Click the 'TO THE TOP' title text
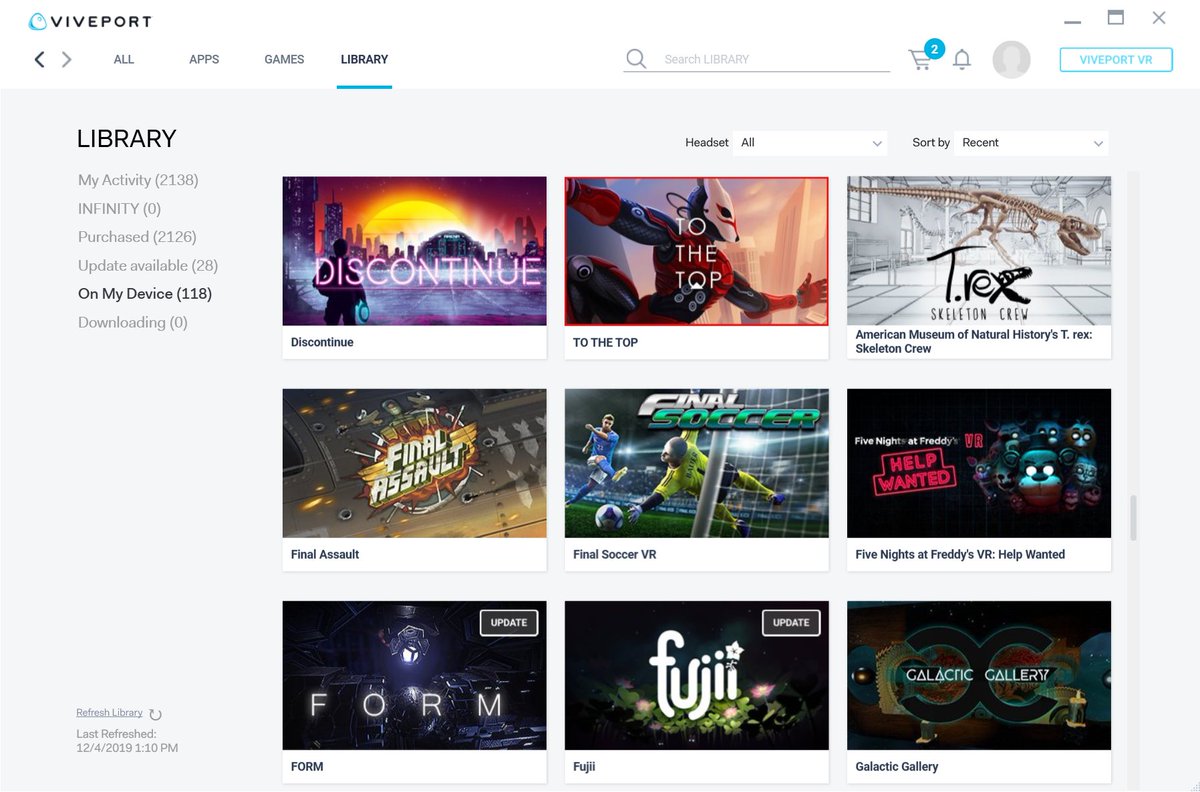1200x792 pixels. [x=605, y=342]
